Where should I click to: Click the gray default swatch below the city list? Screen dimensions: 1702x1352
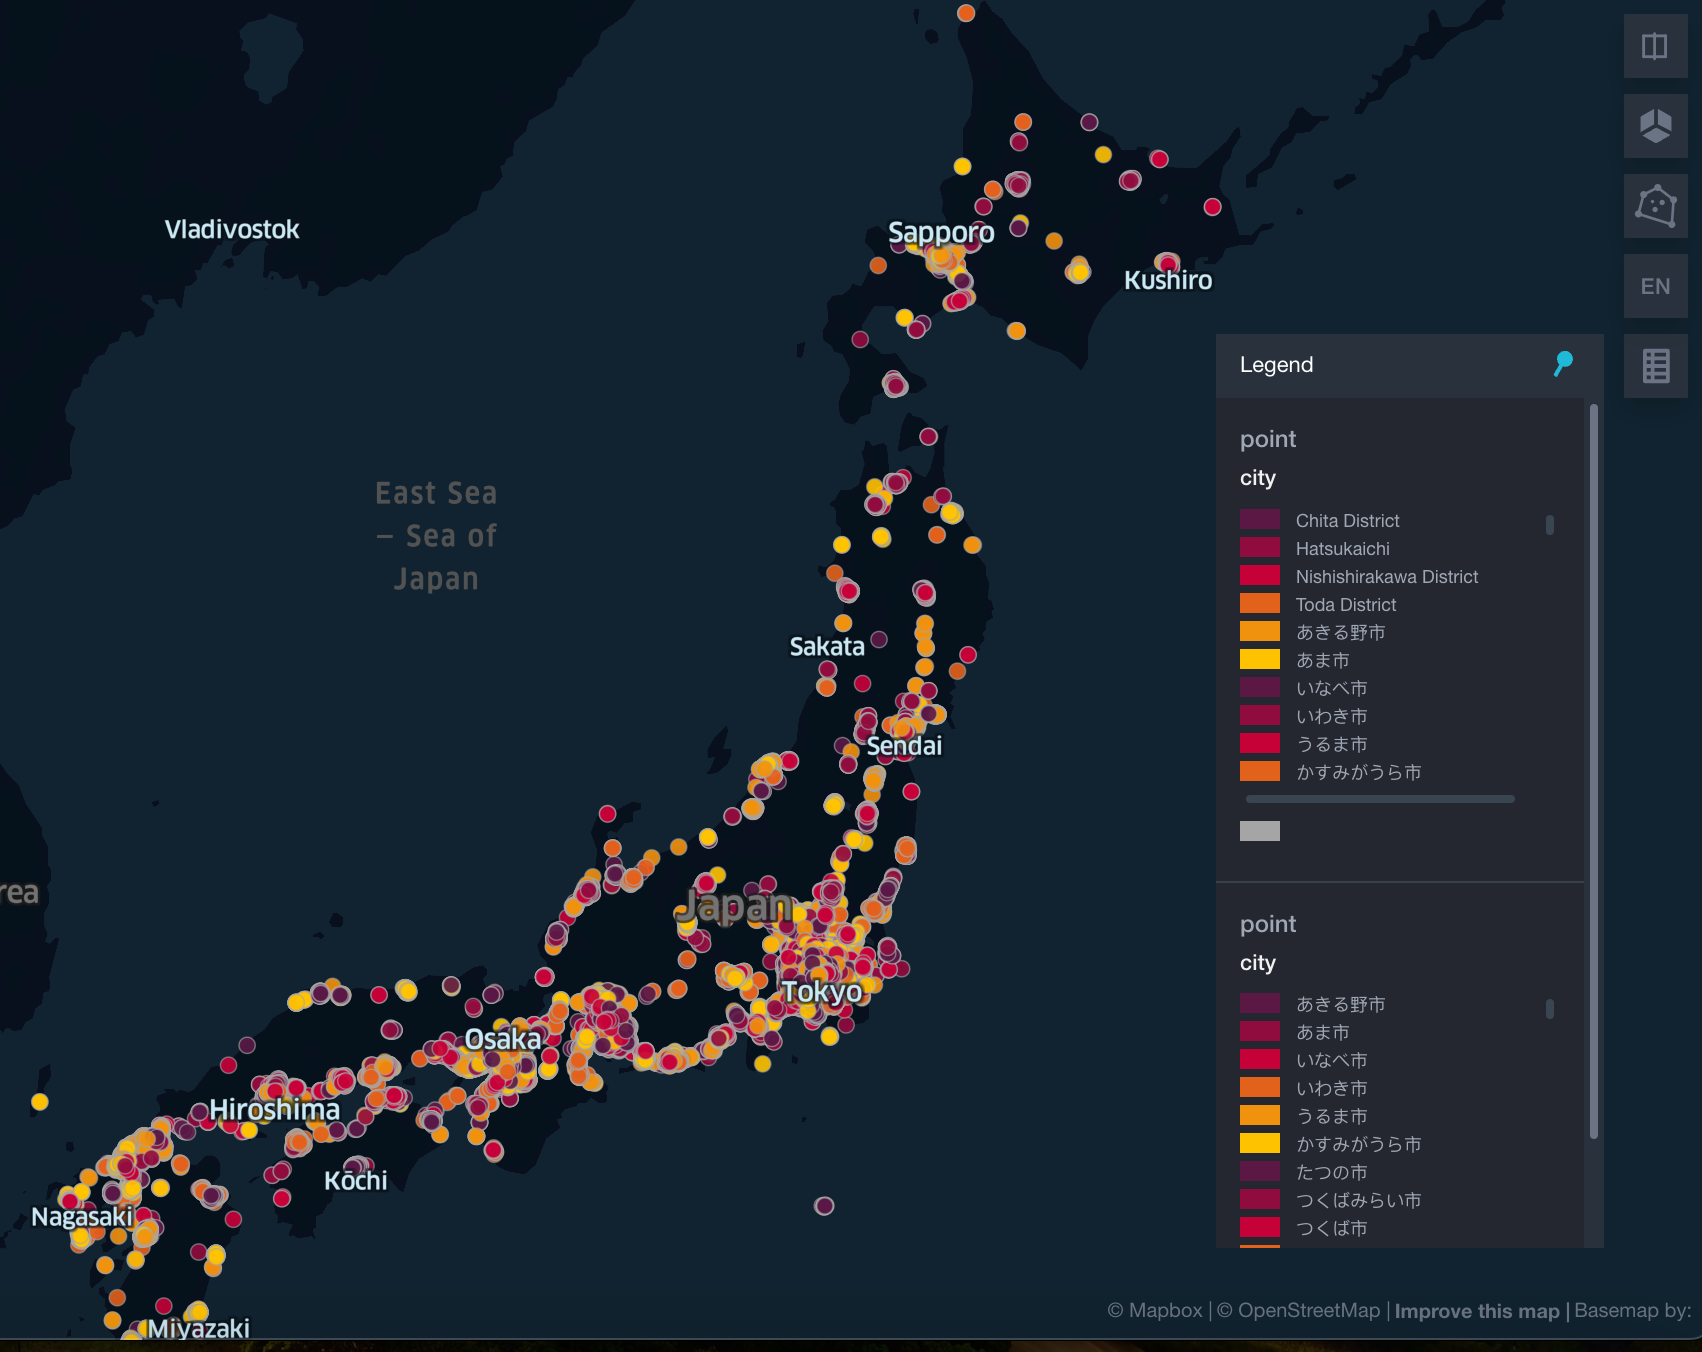click(1260, 830)
